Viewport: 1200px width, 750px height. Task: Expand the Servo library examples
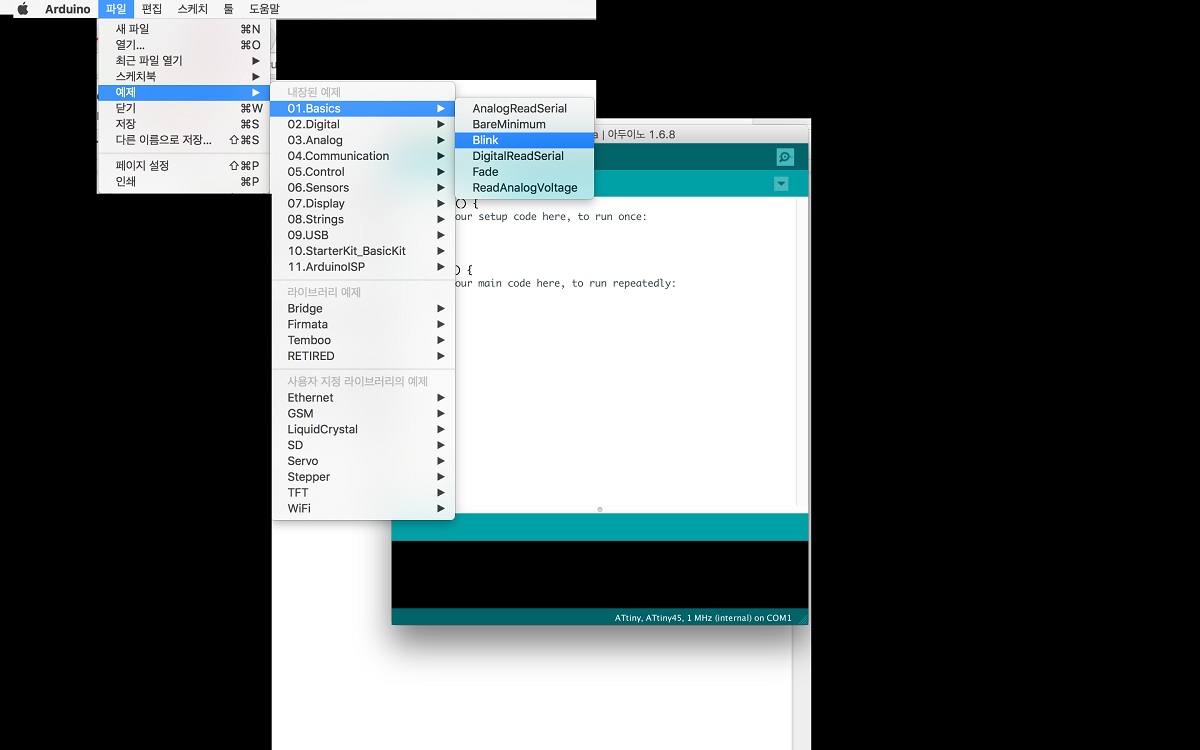(363, 461)
